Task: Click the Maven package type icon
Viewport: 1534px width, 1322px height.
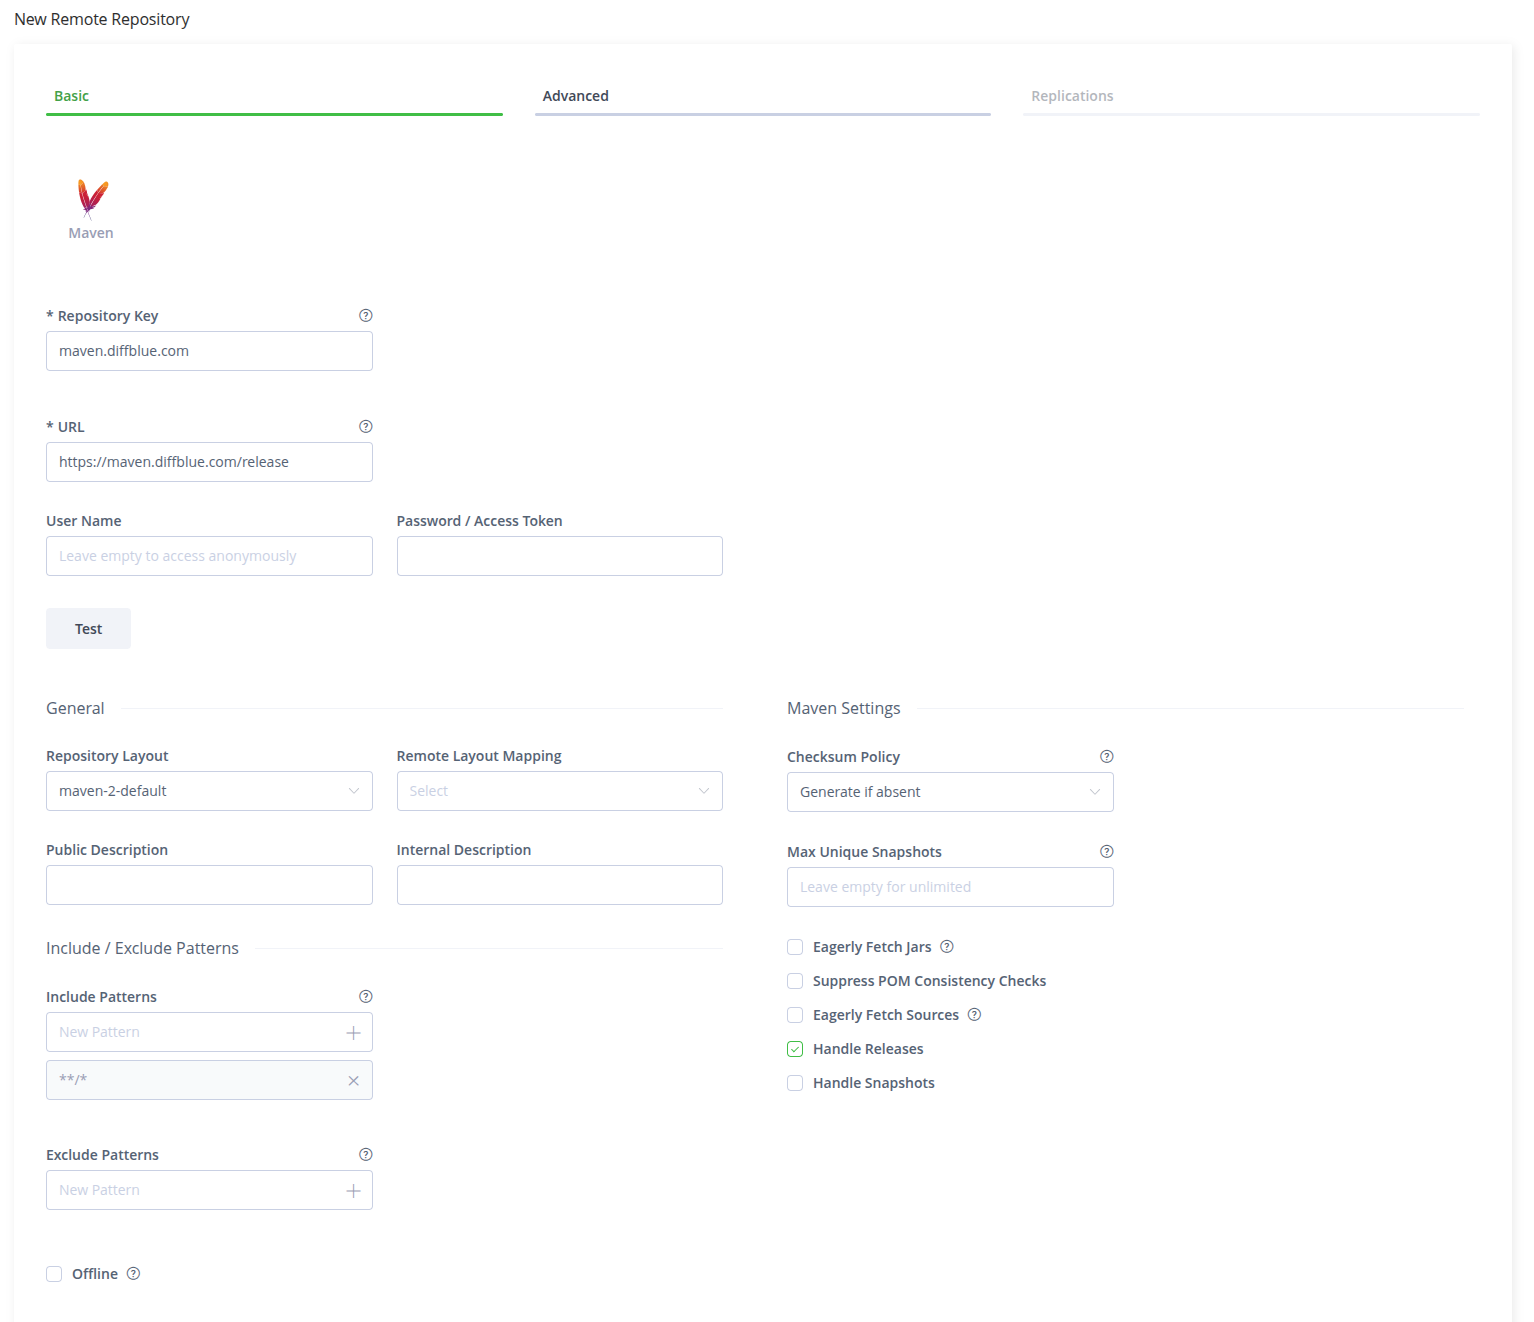Action: tap(92, 200)
